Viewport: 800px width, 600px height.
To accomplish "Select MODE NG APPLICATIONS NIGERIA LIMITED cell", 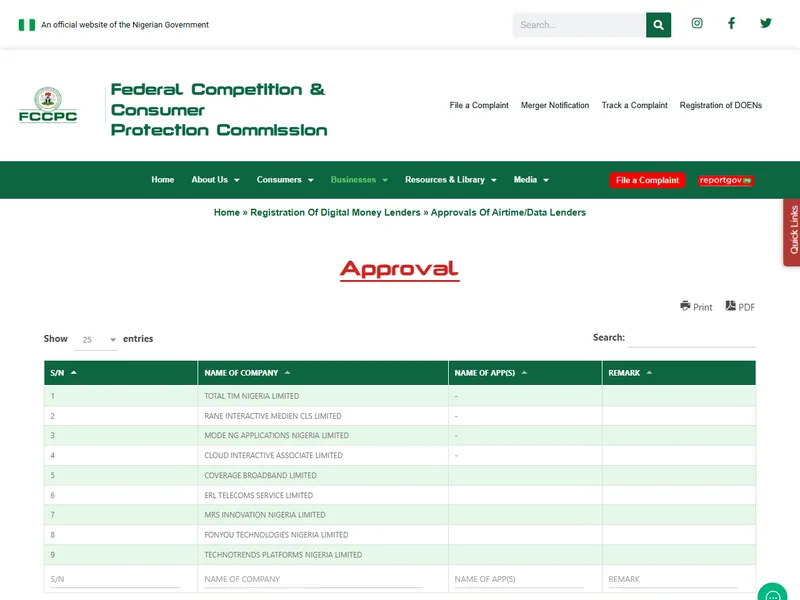I will 323,436.
